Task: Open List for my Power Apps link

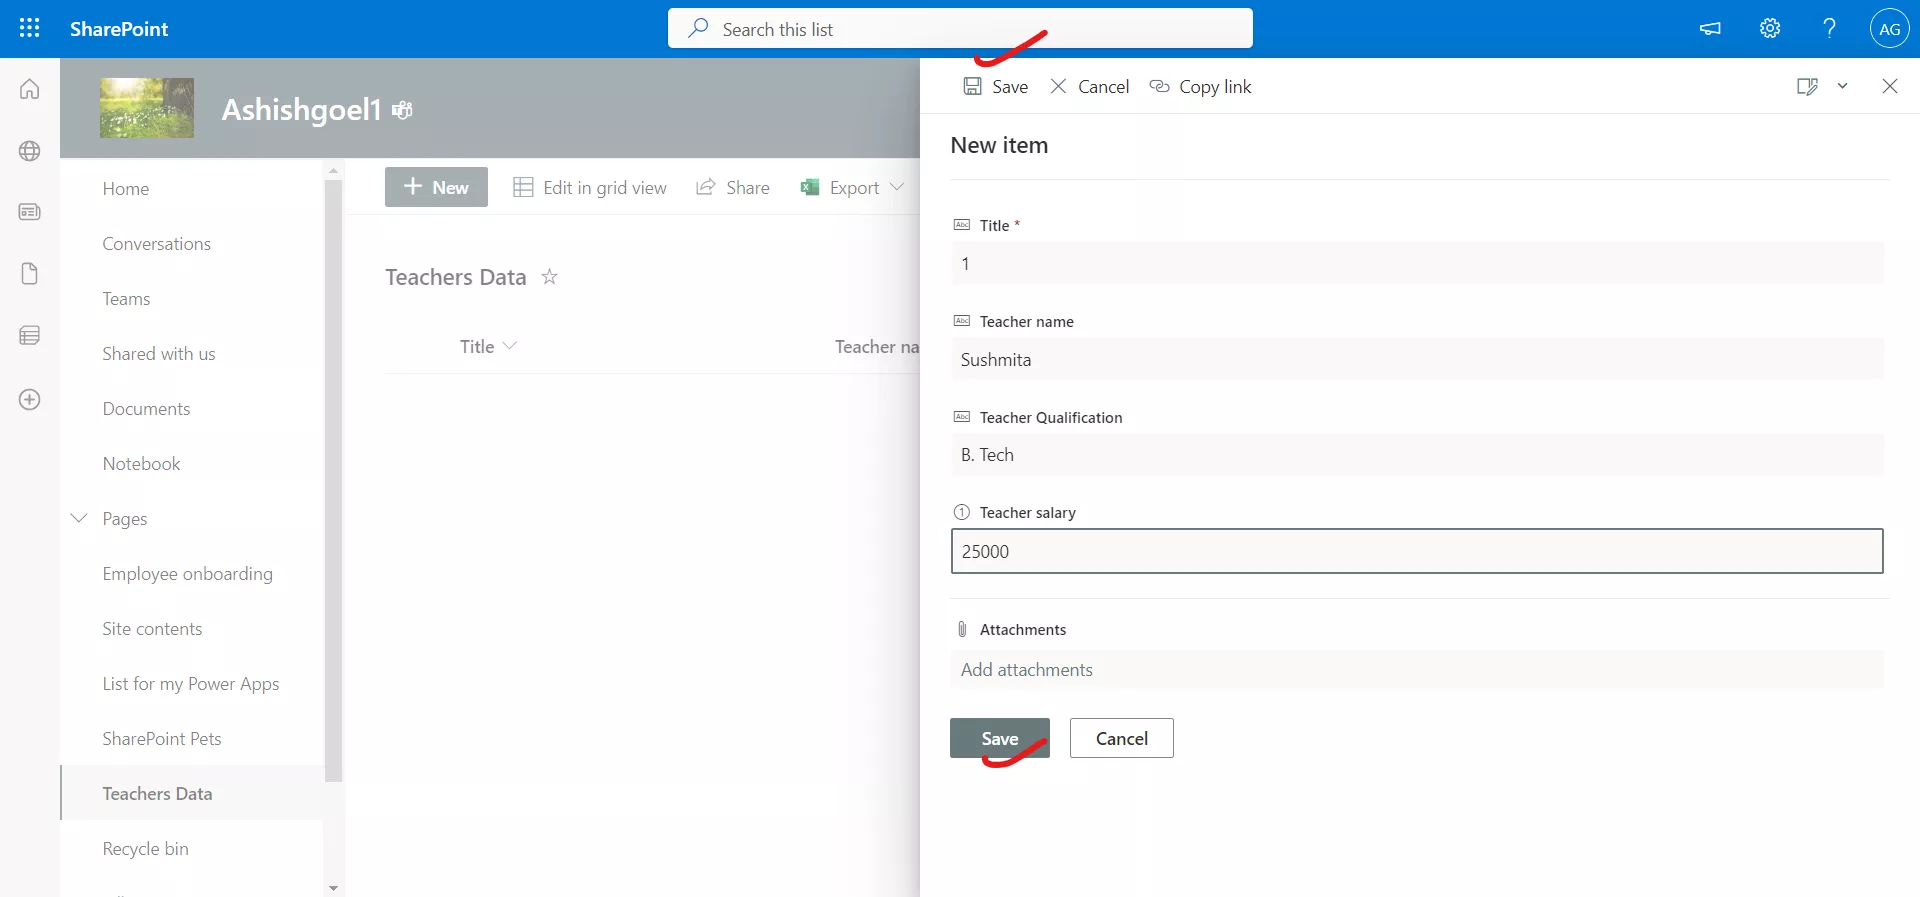Action: [190, 684]
